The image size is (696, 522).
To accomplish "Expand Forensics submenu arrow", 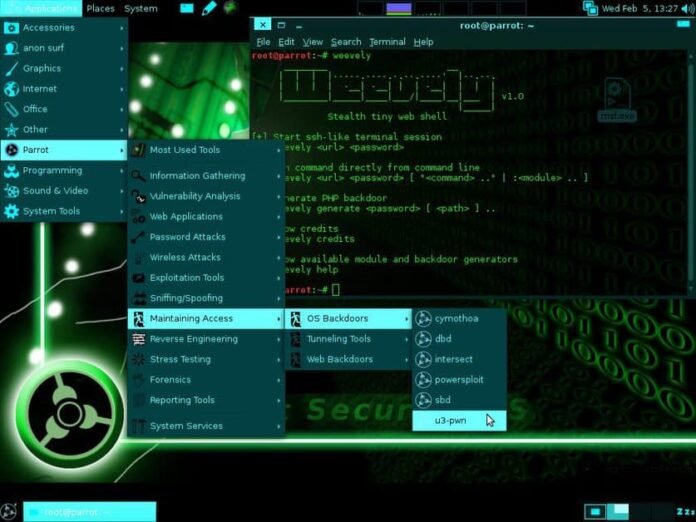I will tap(279, 380).
